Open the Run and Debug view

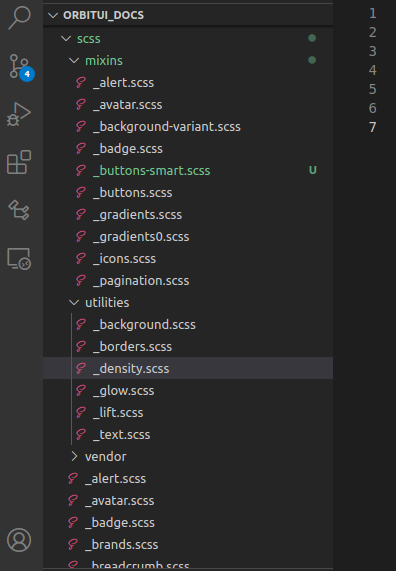tap(19, 114)
